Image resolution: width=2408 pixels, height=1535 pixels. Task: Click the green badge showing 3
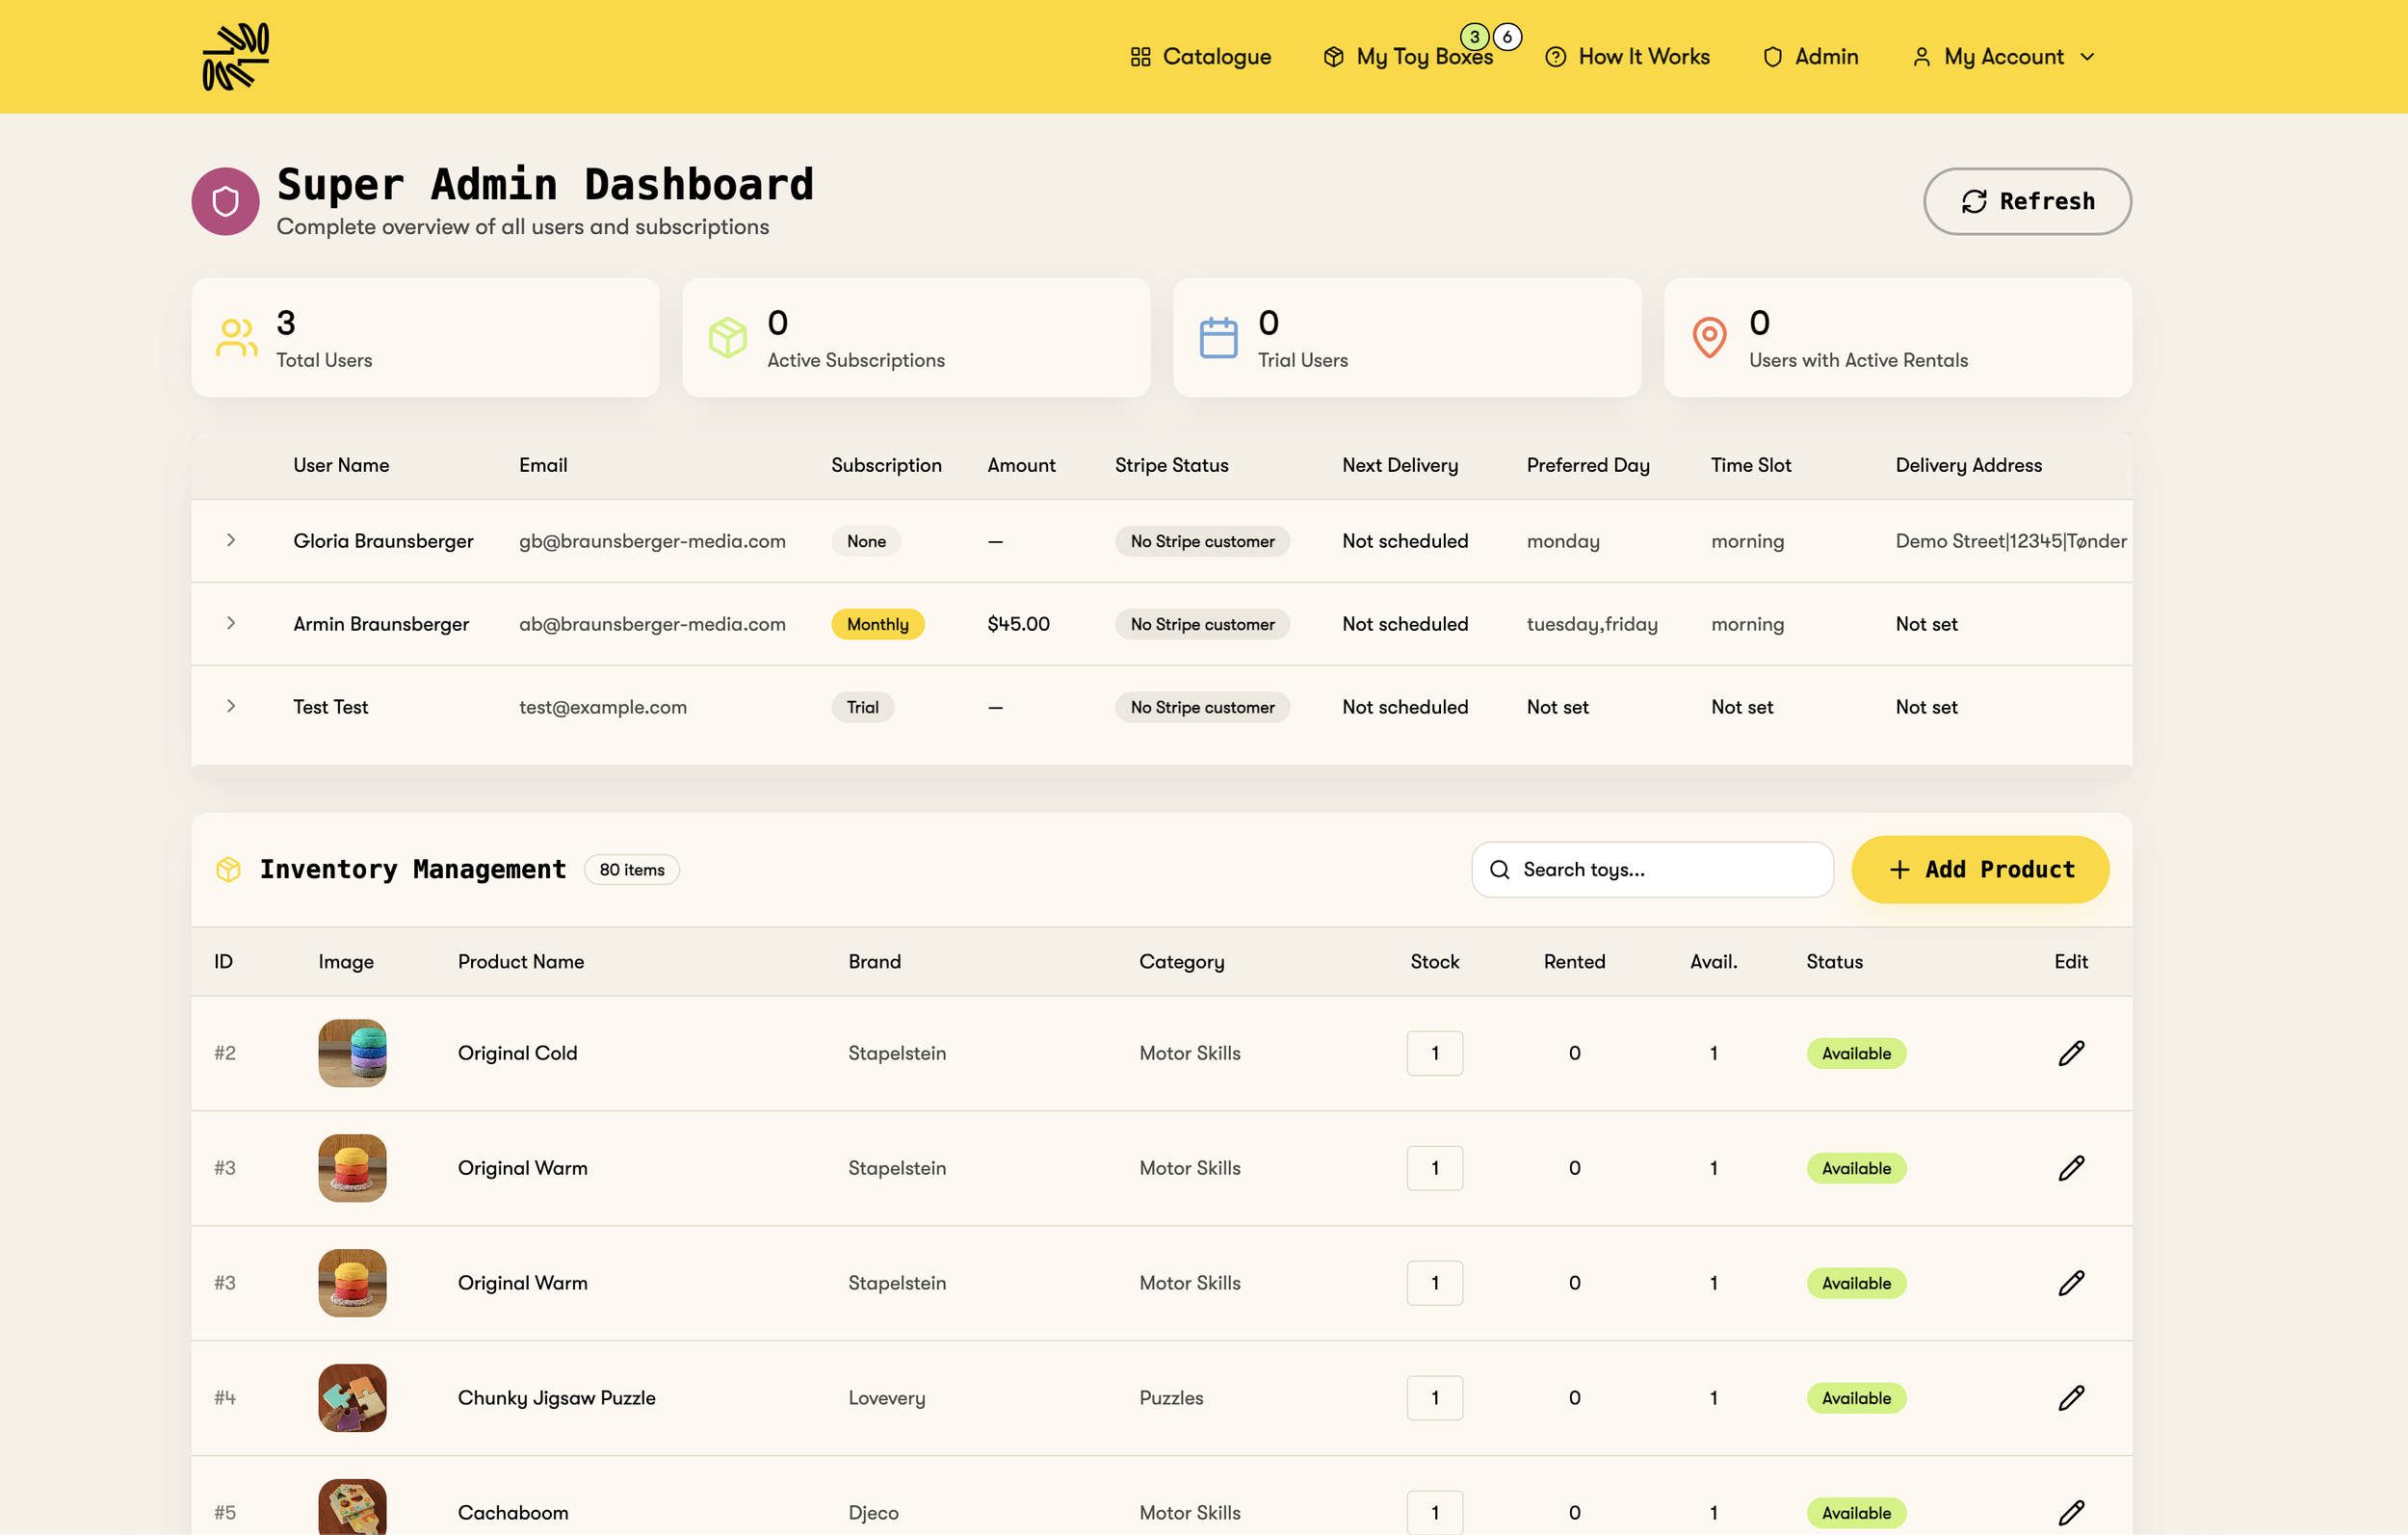click(x=1474, y=37)
